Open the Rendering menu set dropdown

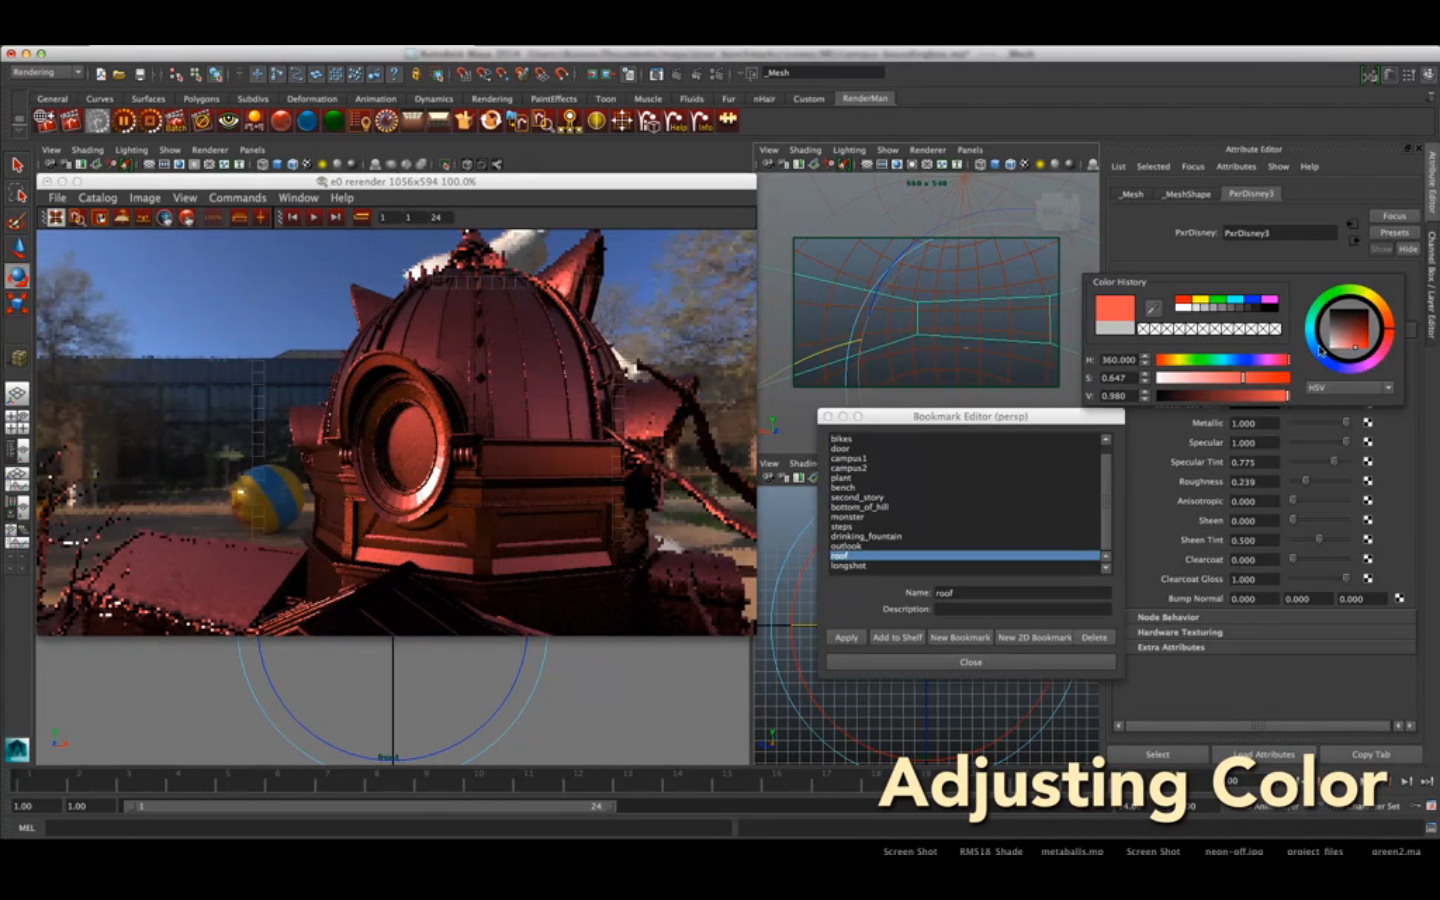pyautogui.click(x=47, y=73)
